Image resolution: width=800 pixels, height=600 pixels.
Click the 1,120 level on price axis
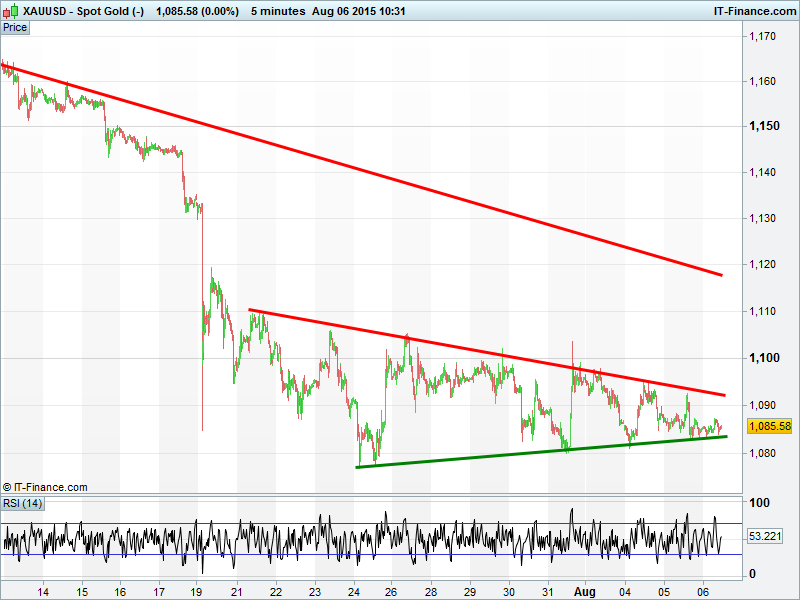point(763,265)
